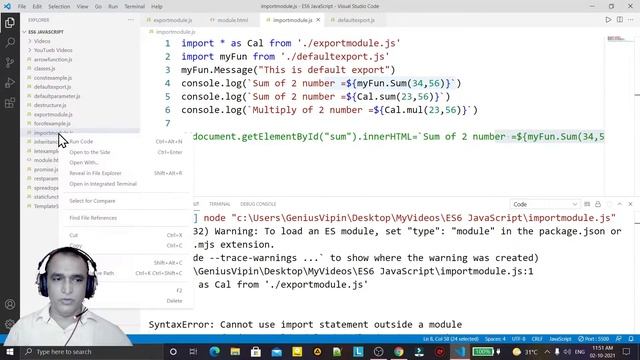The width and height of the screenshot is (640, 360).
Task: Open Microsoft Edge from taskbar
Action: (214, 351)
